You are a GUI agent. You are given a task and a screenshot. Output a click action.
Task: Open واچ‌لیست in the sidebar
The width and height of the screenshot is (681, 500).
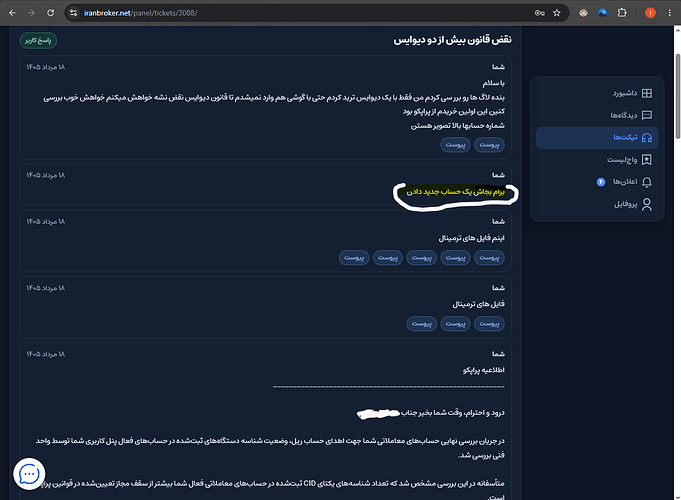tap(597, 160)
